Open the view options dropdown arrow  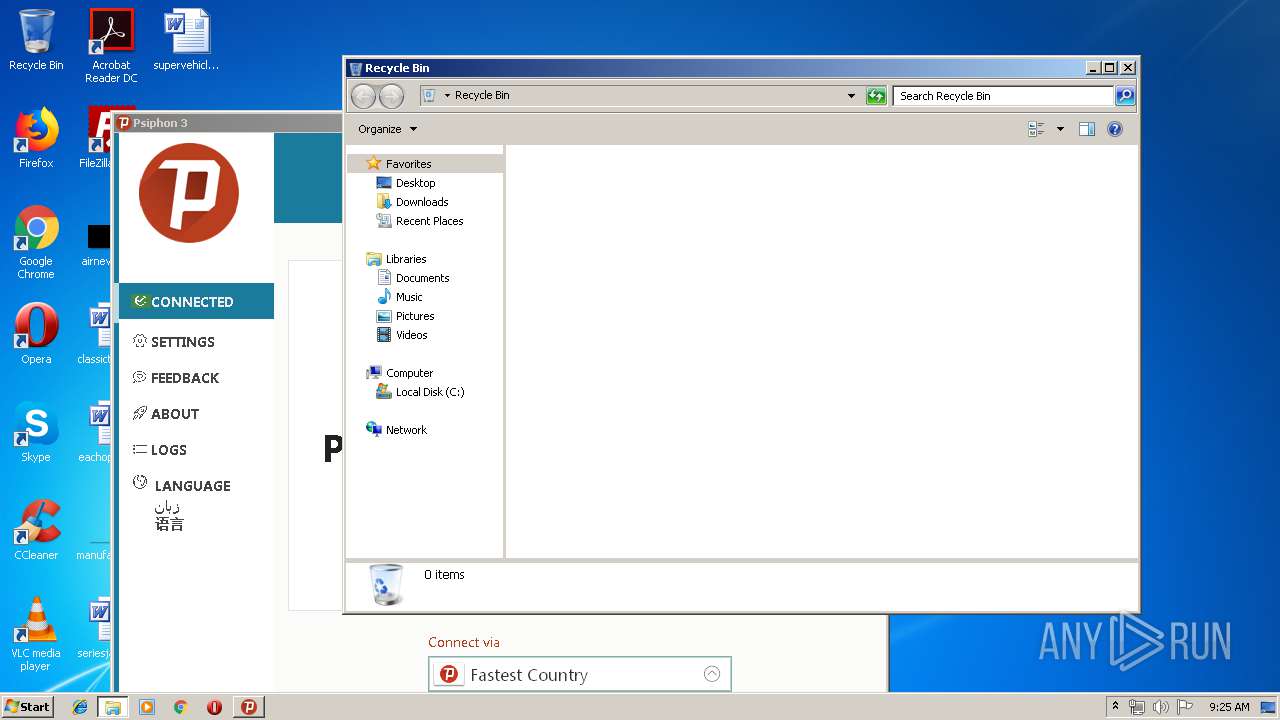[x=1060, y=129]
